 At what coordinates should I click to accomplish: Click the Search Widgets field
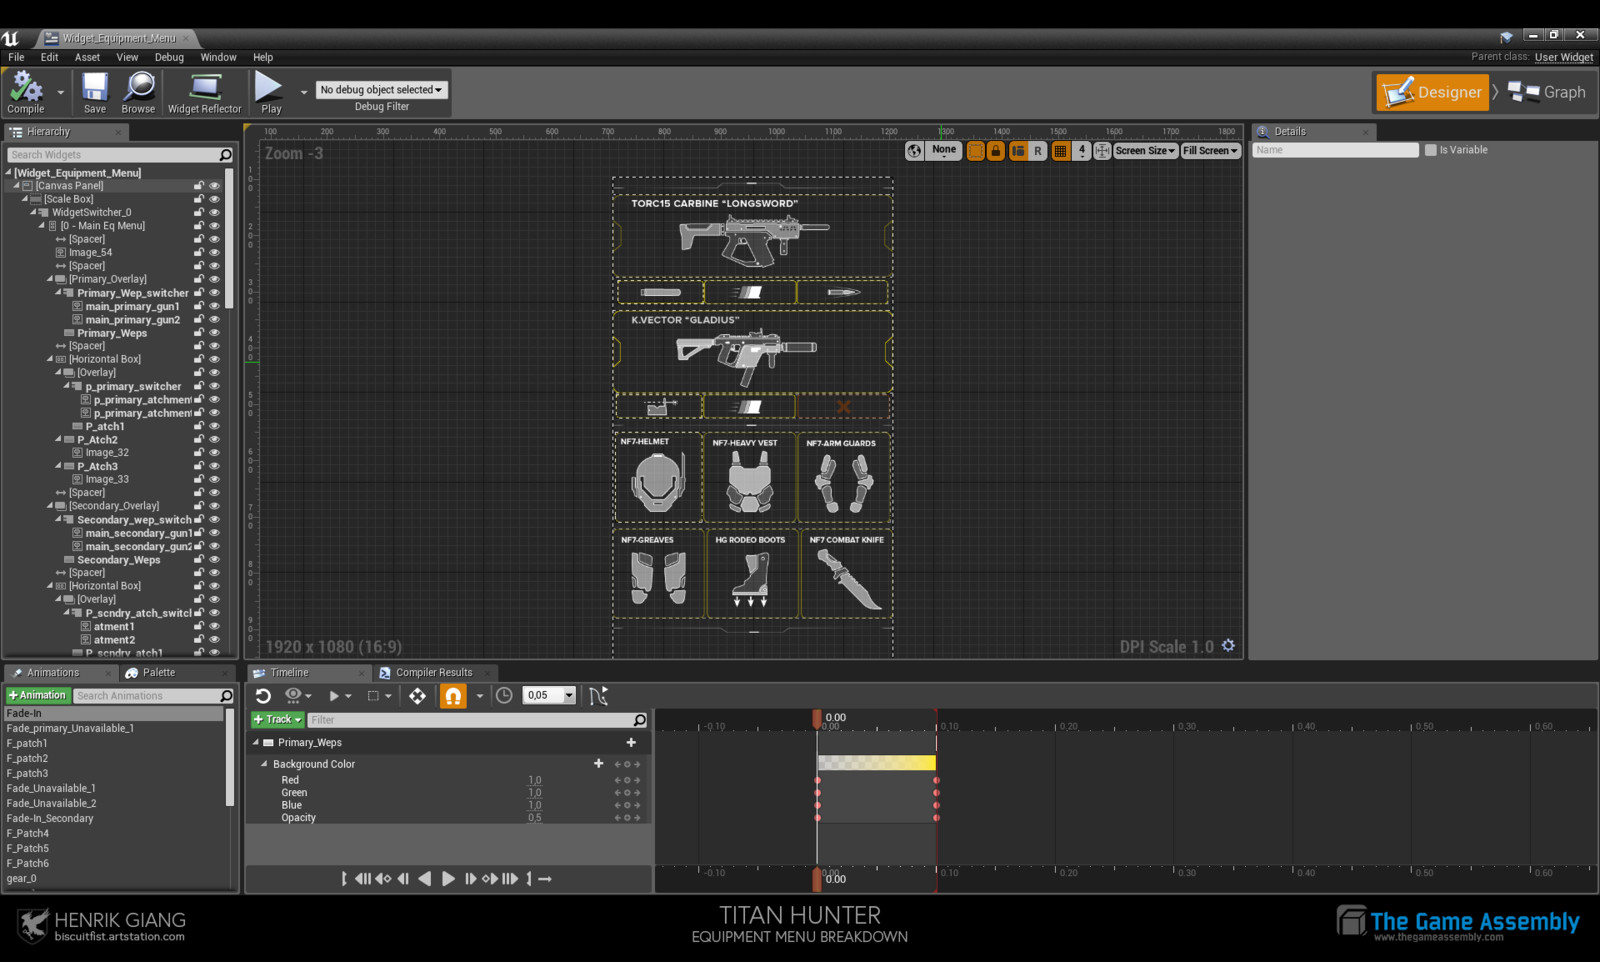point(121,155)
